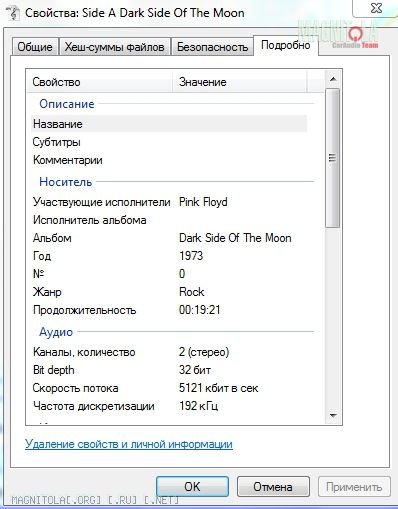Click the Описание group header
This screenshot has height=509, width=398.
pyautogui.click(x=67, y=104)
